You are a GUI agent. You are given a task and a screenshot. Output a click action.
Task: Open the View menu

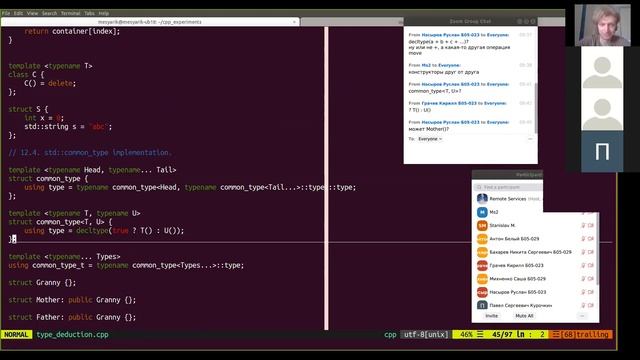pyautogui.click(x=32, y=13)
